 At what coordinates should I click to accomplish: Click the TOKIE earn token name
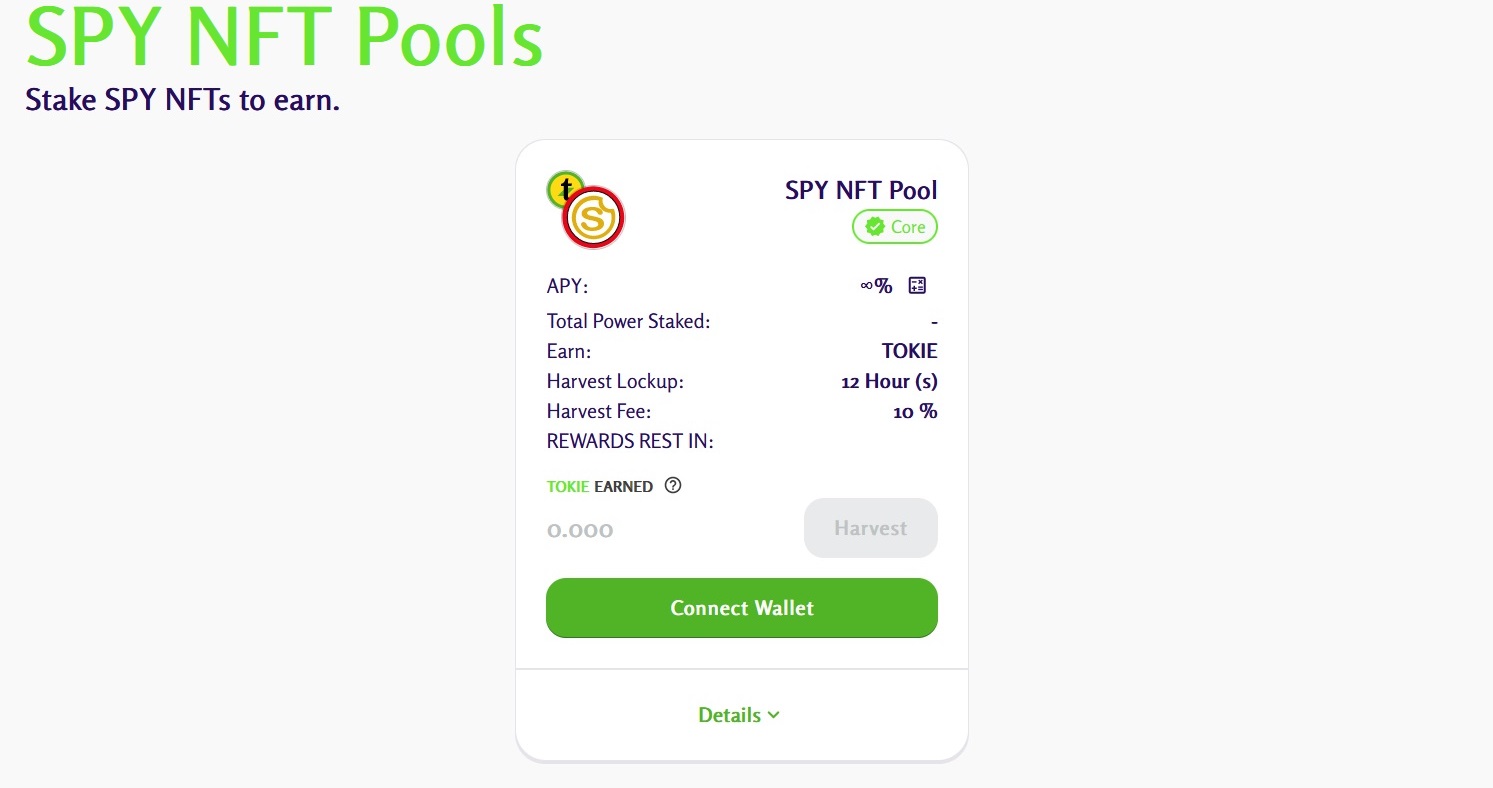click(909, 351)
